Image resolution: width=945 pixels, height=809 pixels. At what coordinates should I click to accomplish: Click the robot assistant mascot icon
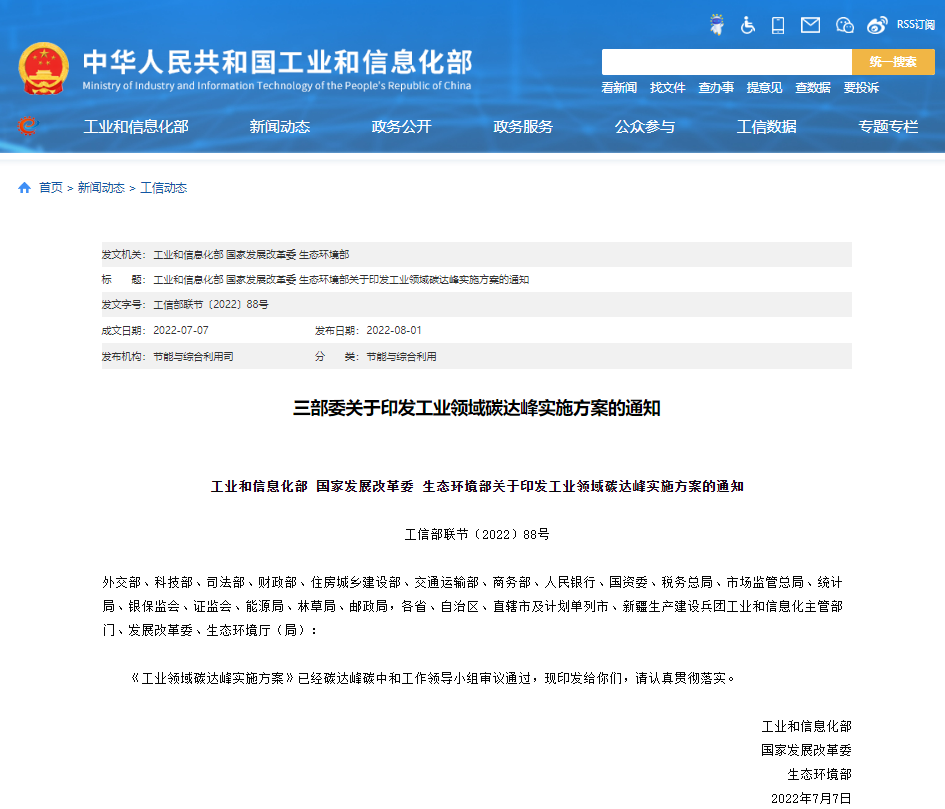point(716,25)
